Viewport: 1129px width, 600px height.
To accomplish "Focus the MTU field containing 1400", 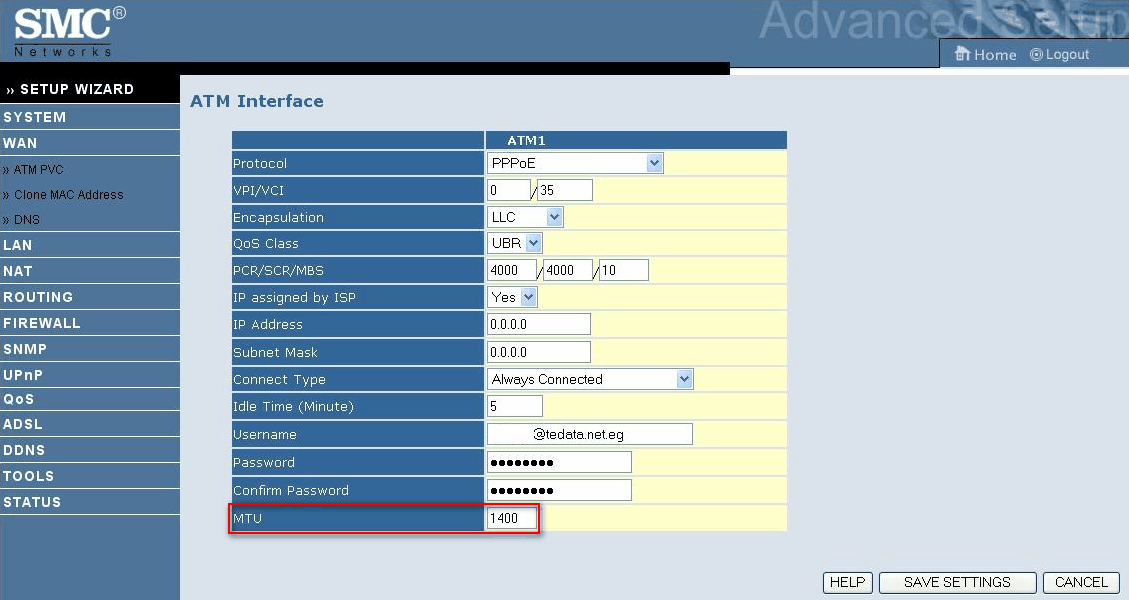I will click(512, 518).
